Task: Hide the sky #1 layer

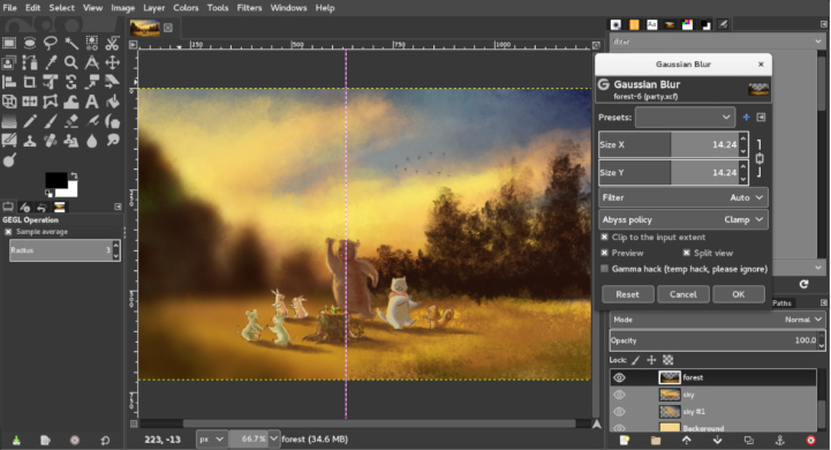Action: click(620, 411)
